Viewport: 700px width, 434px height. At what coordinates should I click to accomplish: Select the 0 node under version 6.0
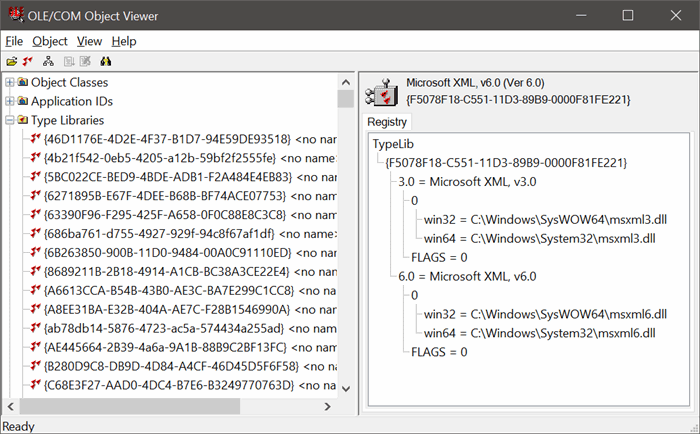414,295
